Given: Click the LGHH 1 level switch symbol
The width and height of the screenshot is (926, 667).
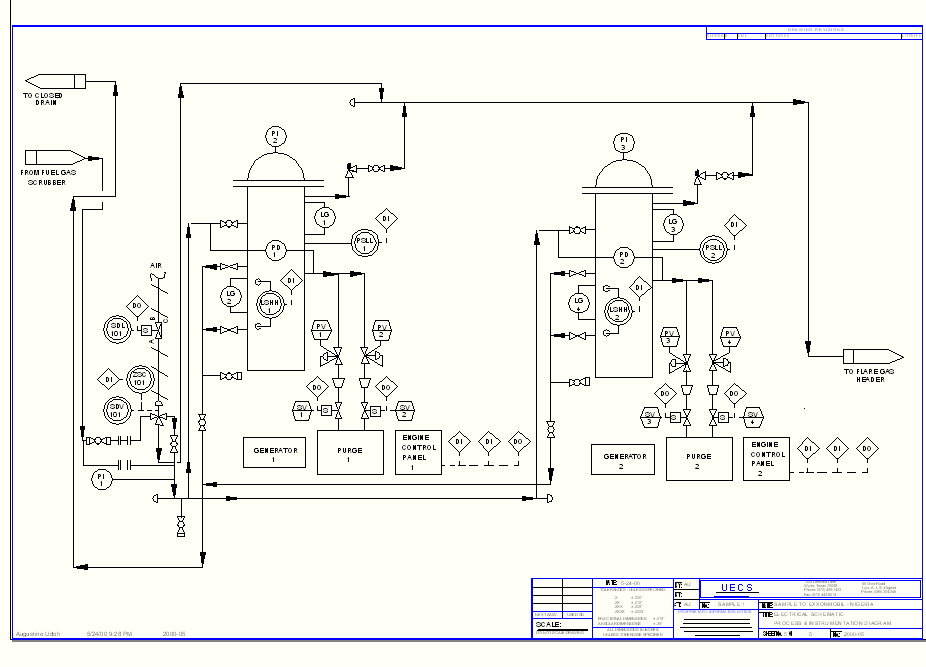Looking at the screenshot, I should click(x=270, y=305).
